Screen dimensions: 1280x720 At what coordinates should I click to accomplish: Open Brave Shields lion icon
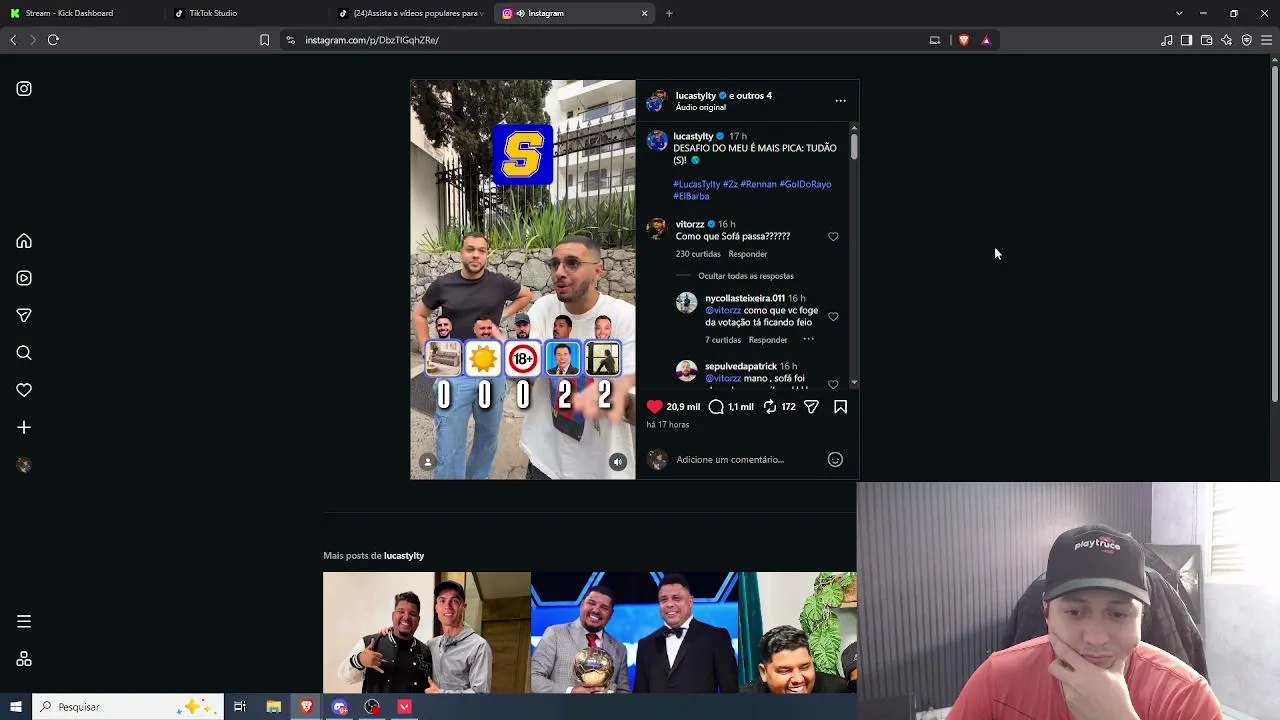point(964,40)
